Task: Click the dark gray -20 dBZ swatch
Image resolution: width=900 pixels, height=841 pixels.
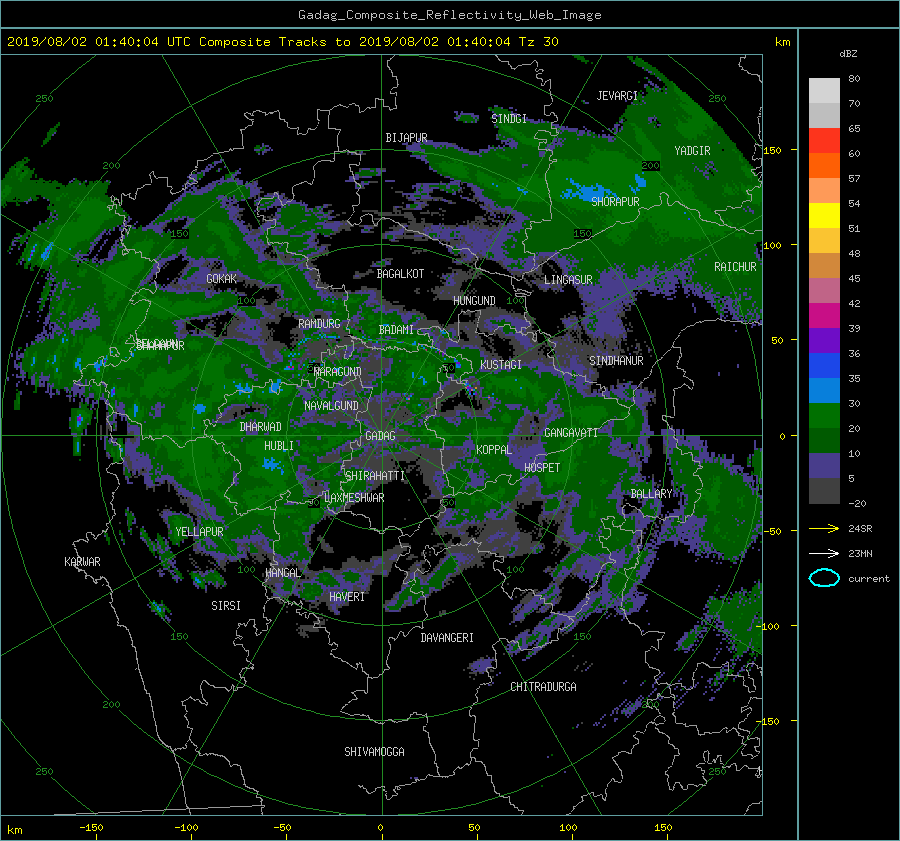Action: click(x=824, y=491)
